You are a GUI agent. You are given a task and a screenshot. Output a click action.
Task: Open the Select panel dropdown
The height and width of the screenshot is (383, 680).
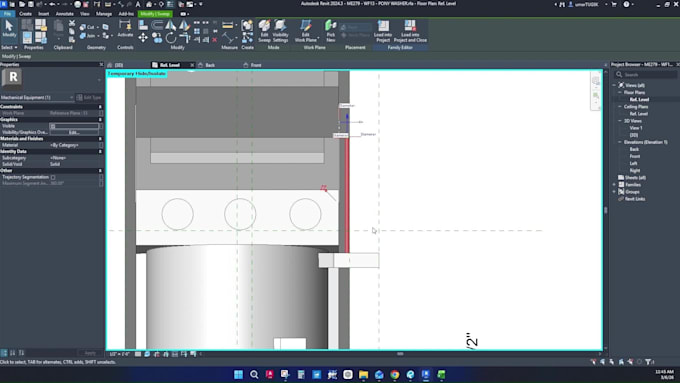9,47
